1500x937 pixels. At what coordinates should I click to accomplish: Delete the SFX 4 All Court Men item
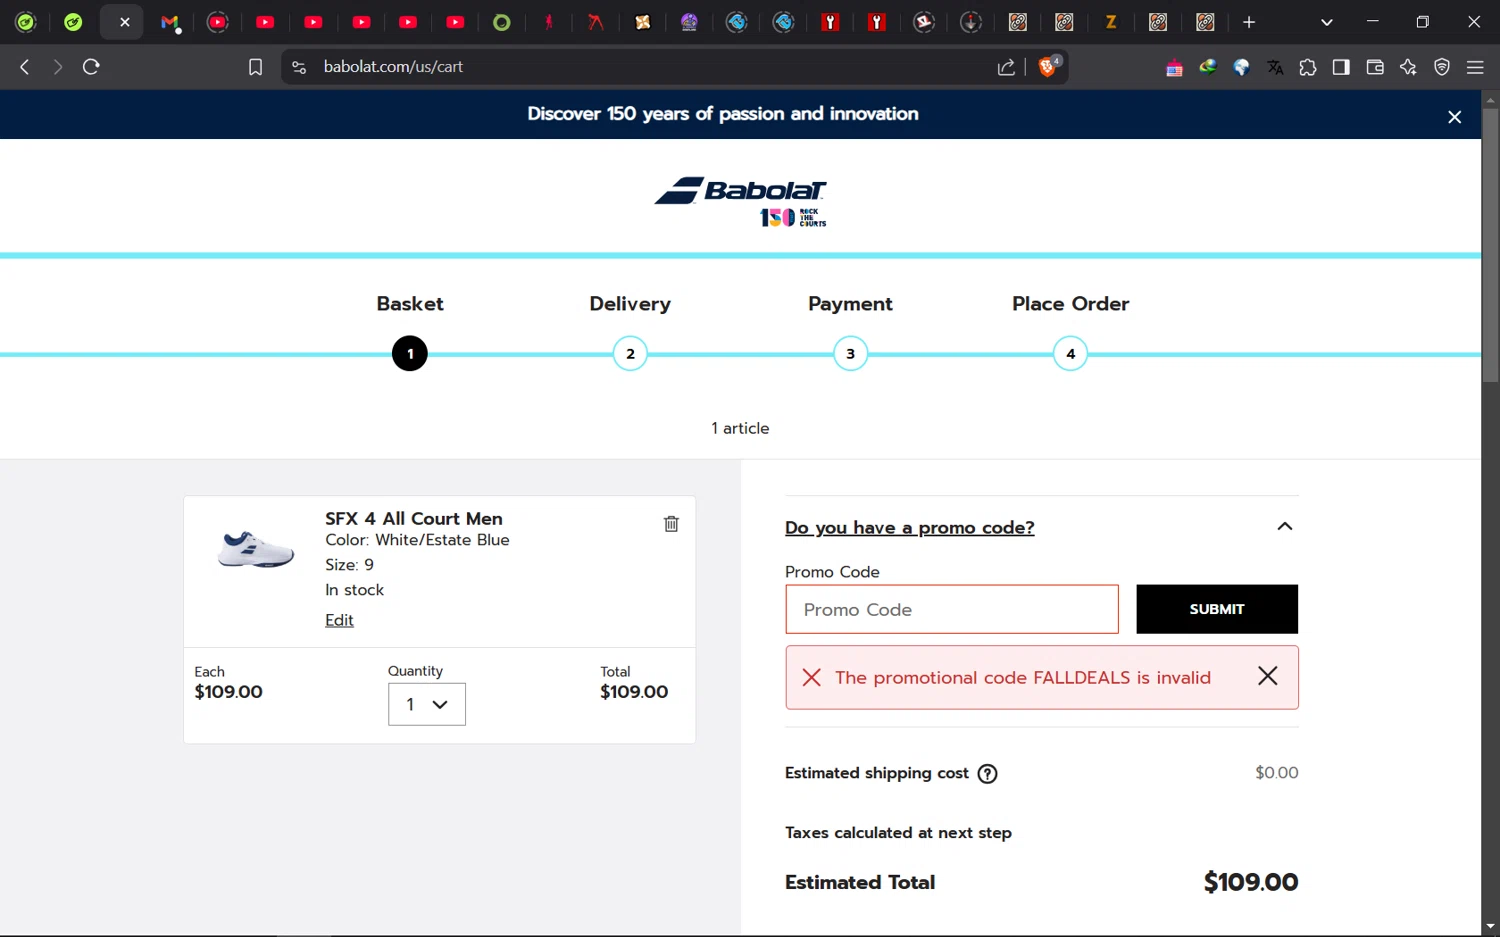click(671, 524)
